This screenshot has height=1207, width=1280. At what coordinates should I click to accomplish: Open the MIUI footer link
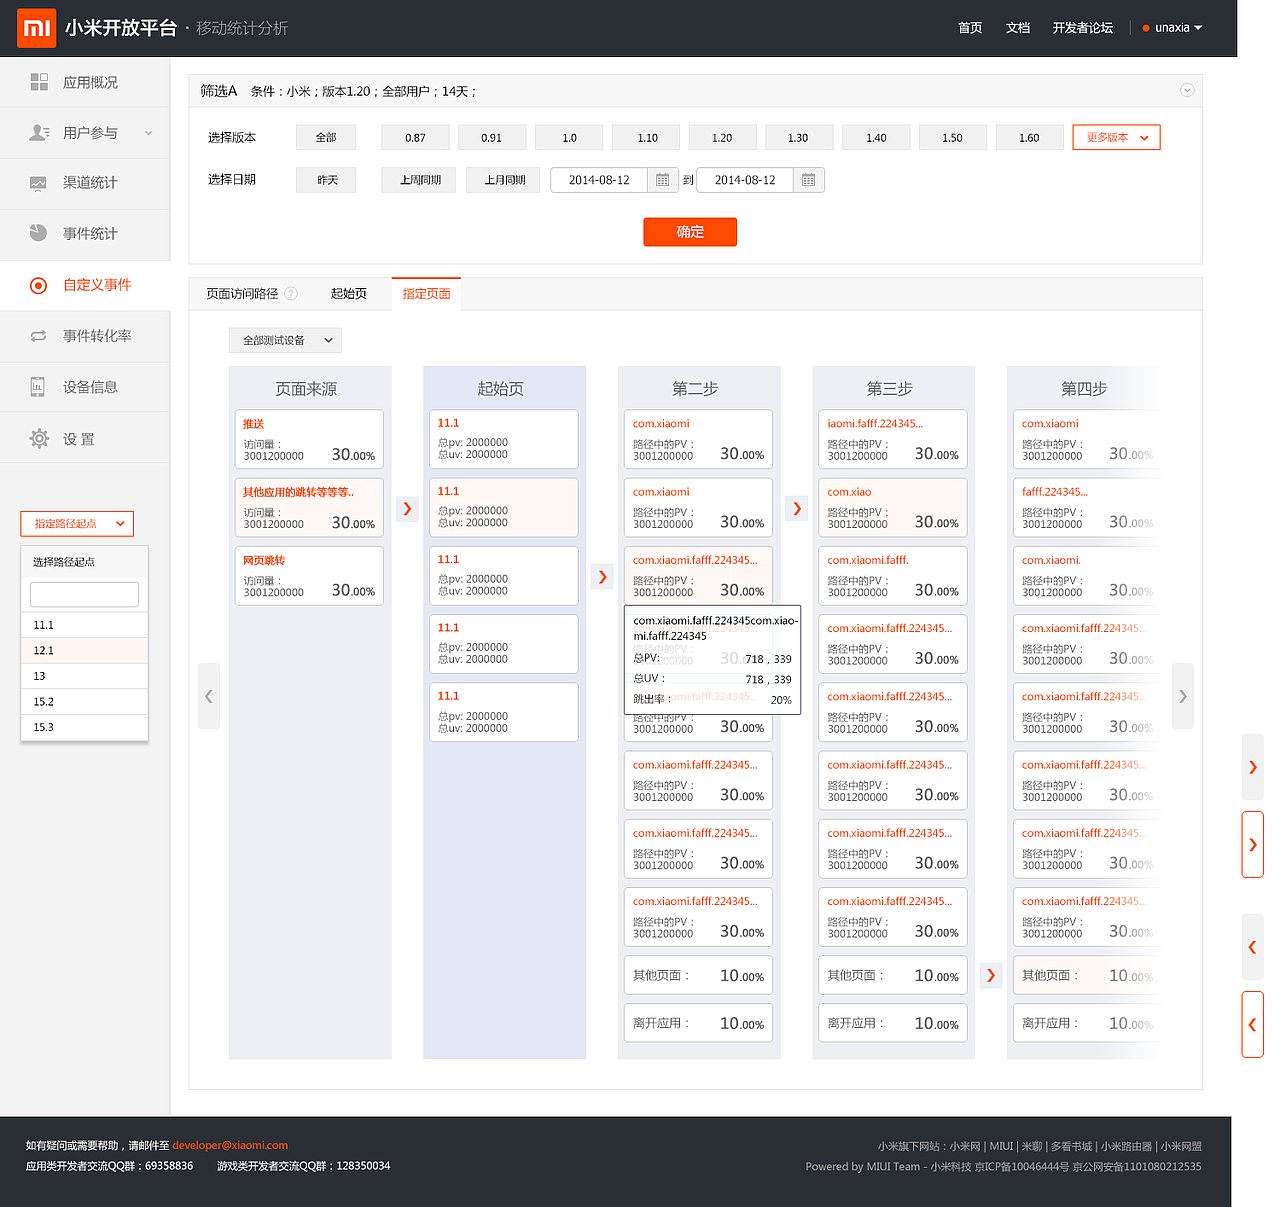point(1001,1147)
